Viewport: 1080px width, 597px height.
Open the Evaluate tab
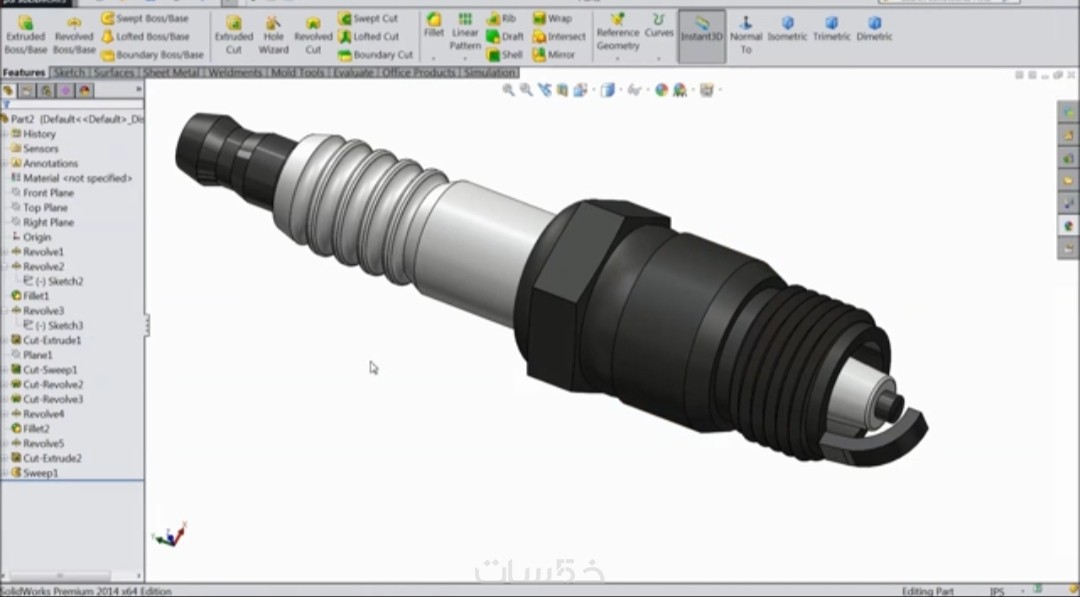tap(353, 72)
